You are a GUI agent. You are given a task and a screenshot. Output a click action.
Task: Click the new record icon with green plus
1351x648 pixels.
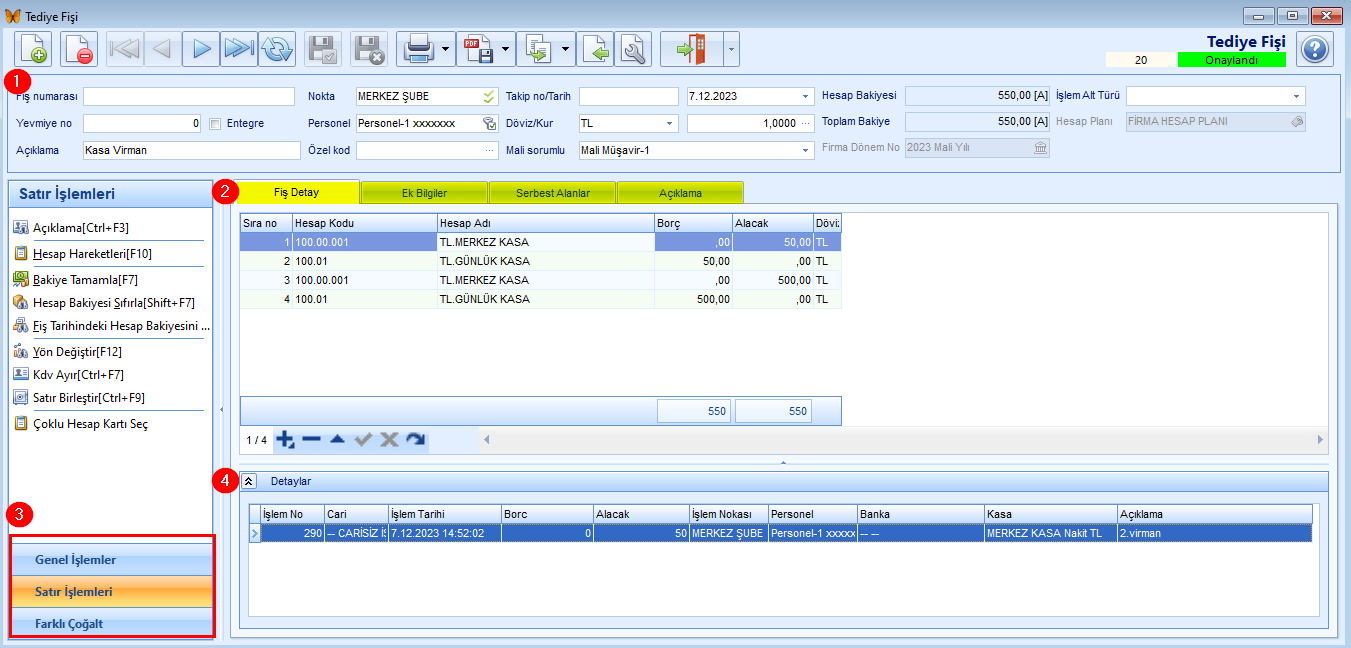[x=33, y=49]
